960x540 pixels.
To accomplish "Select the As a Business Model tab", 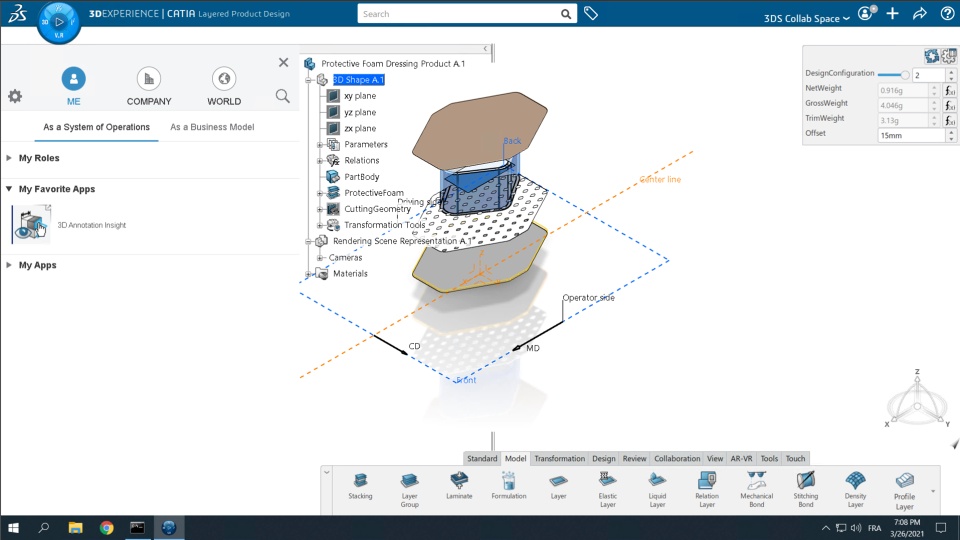I will coord(212,127).
